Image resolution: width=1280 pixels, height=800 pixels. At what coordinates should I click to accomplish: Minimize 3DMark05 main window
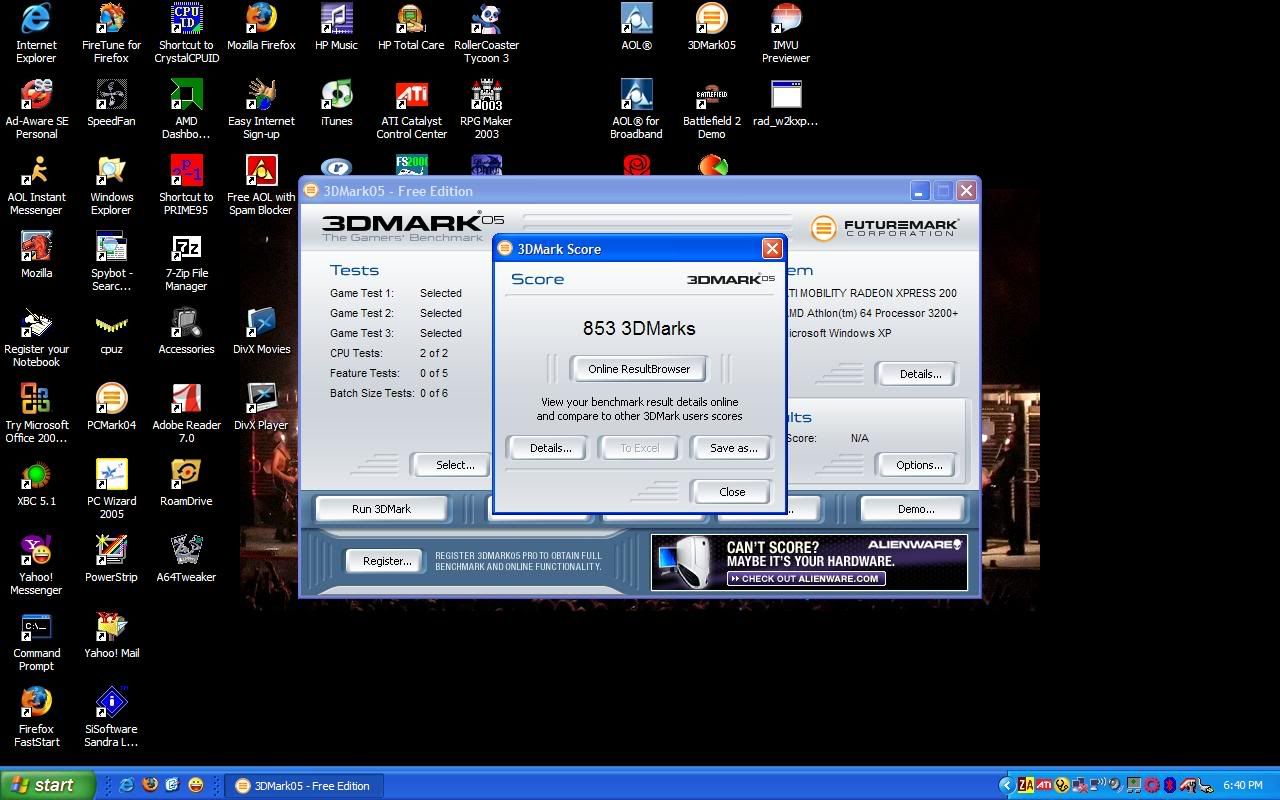coord(920,190)
